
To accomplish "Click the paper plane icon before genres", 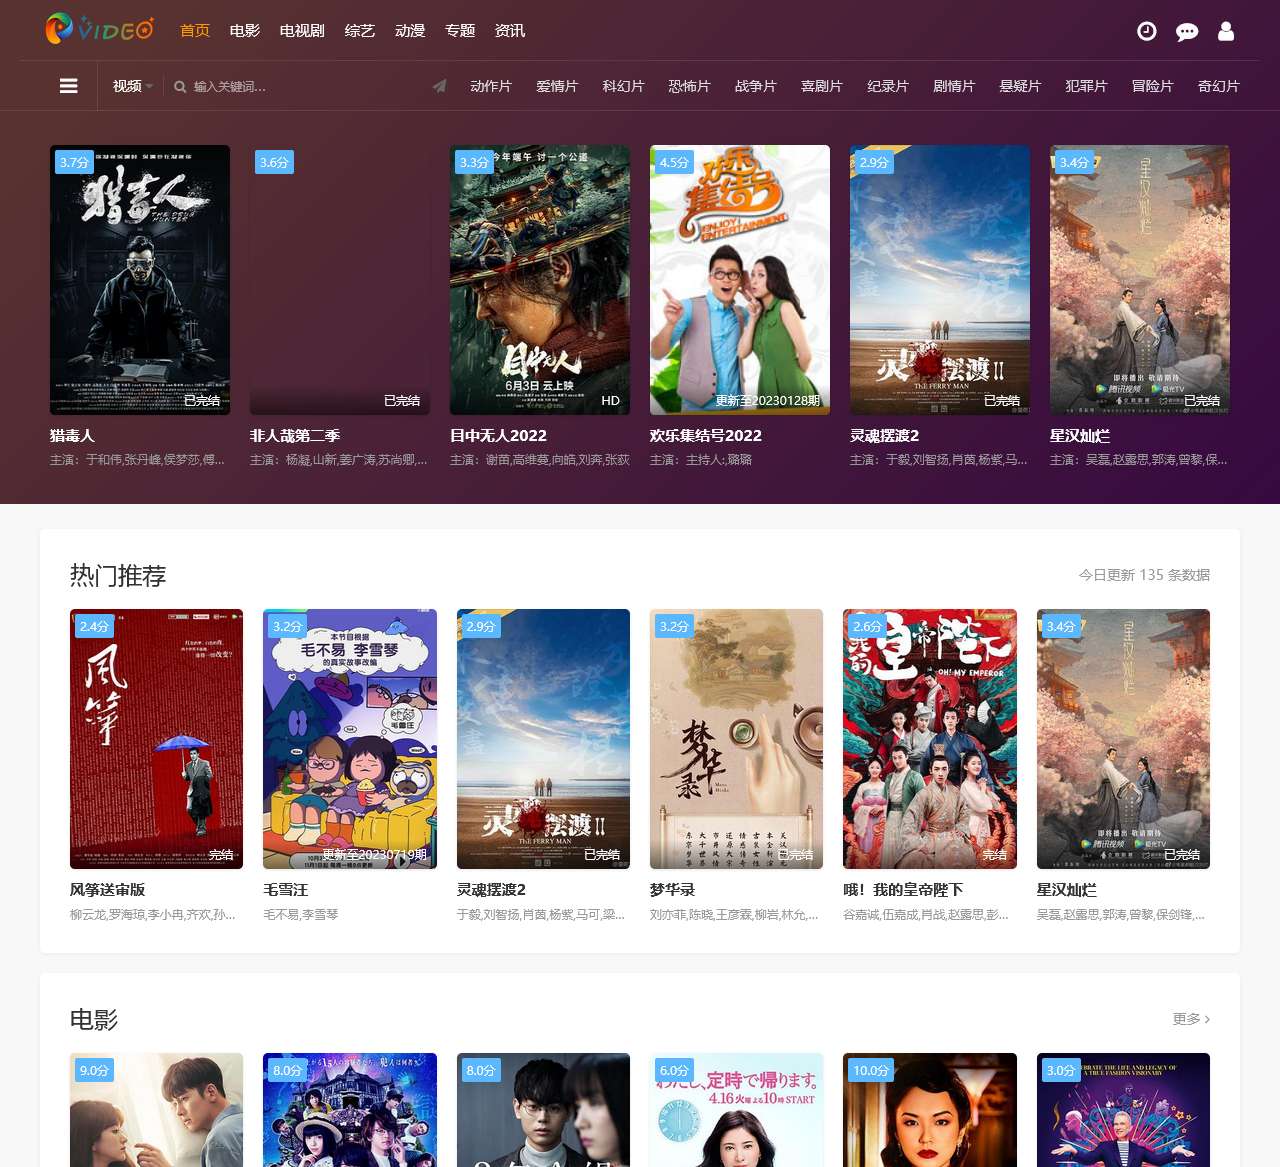I will tap(439, 86).
